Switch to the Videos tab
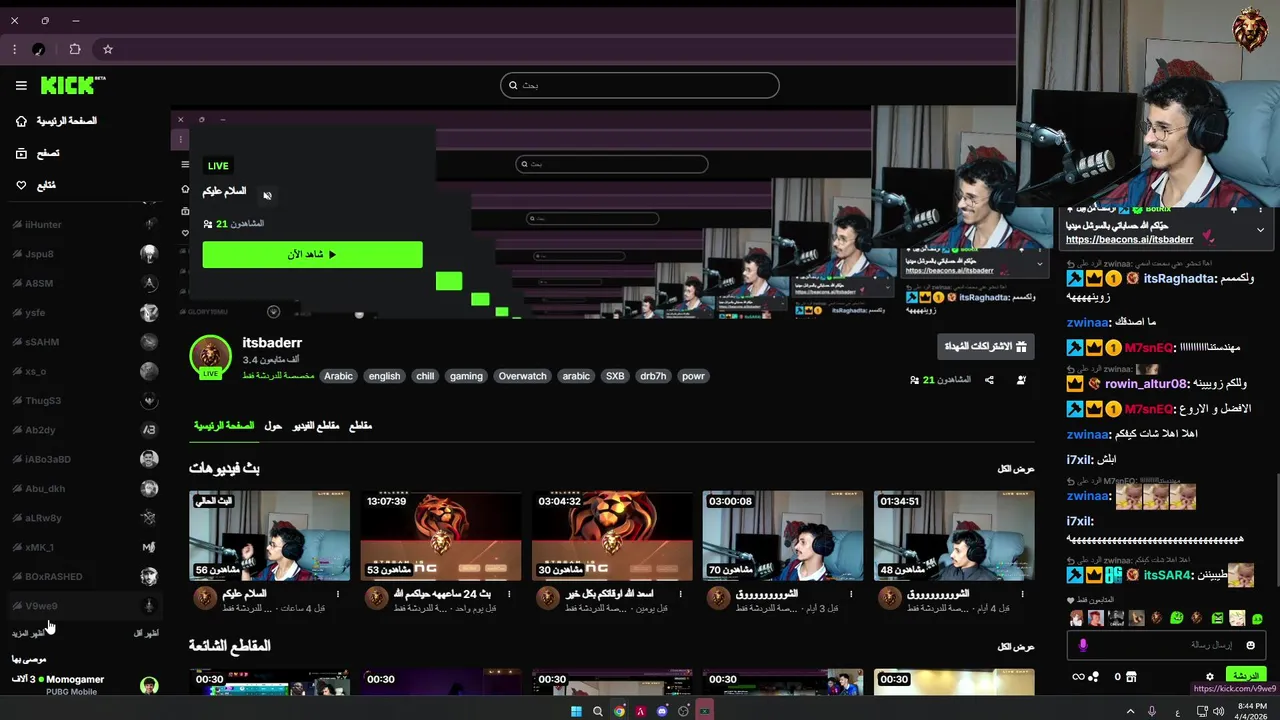The width and height of the screenshot is (1280, 720). pos(316,426)
